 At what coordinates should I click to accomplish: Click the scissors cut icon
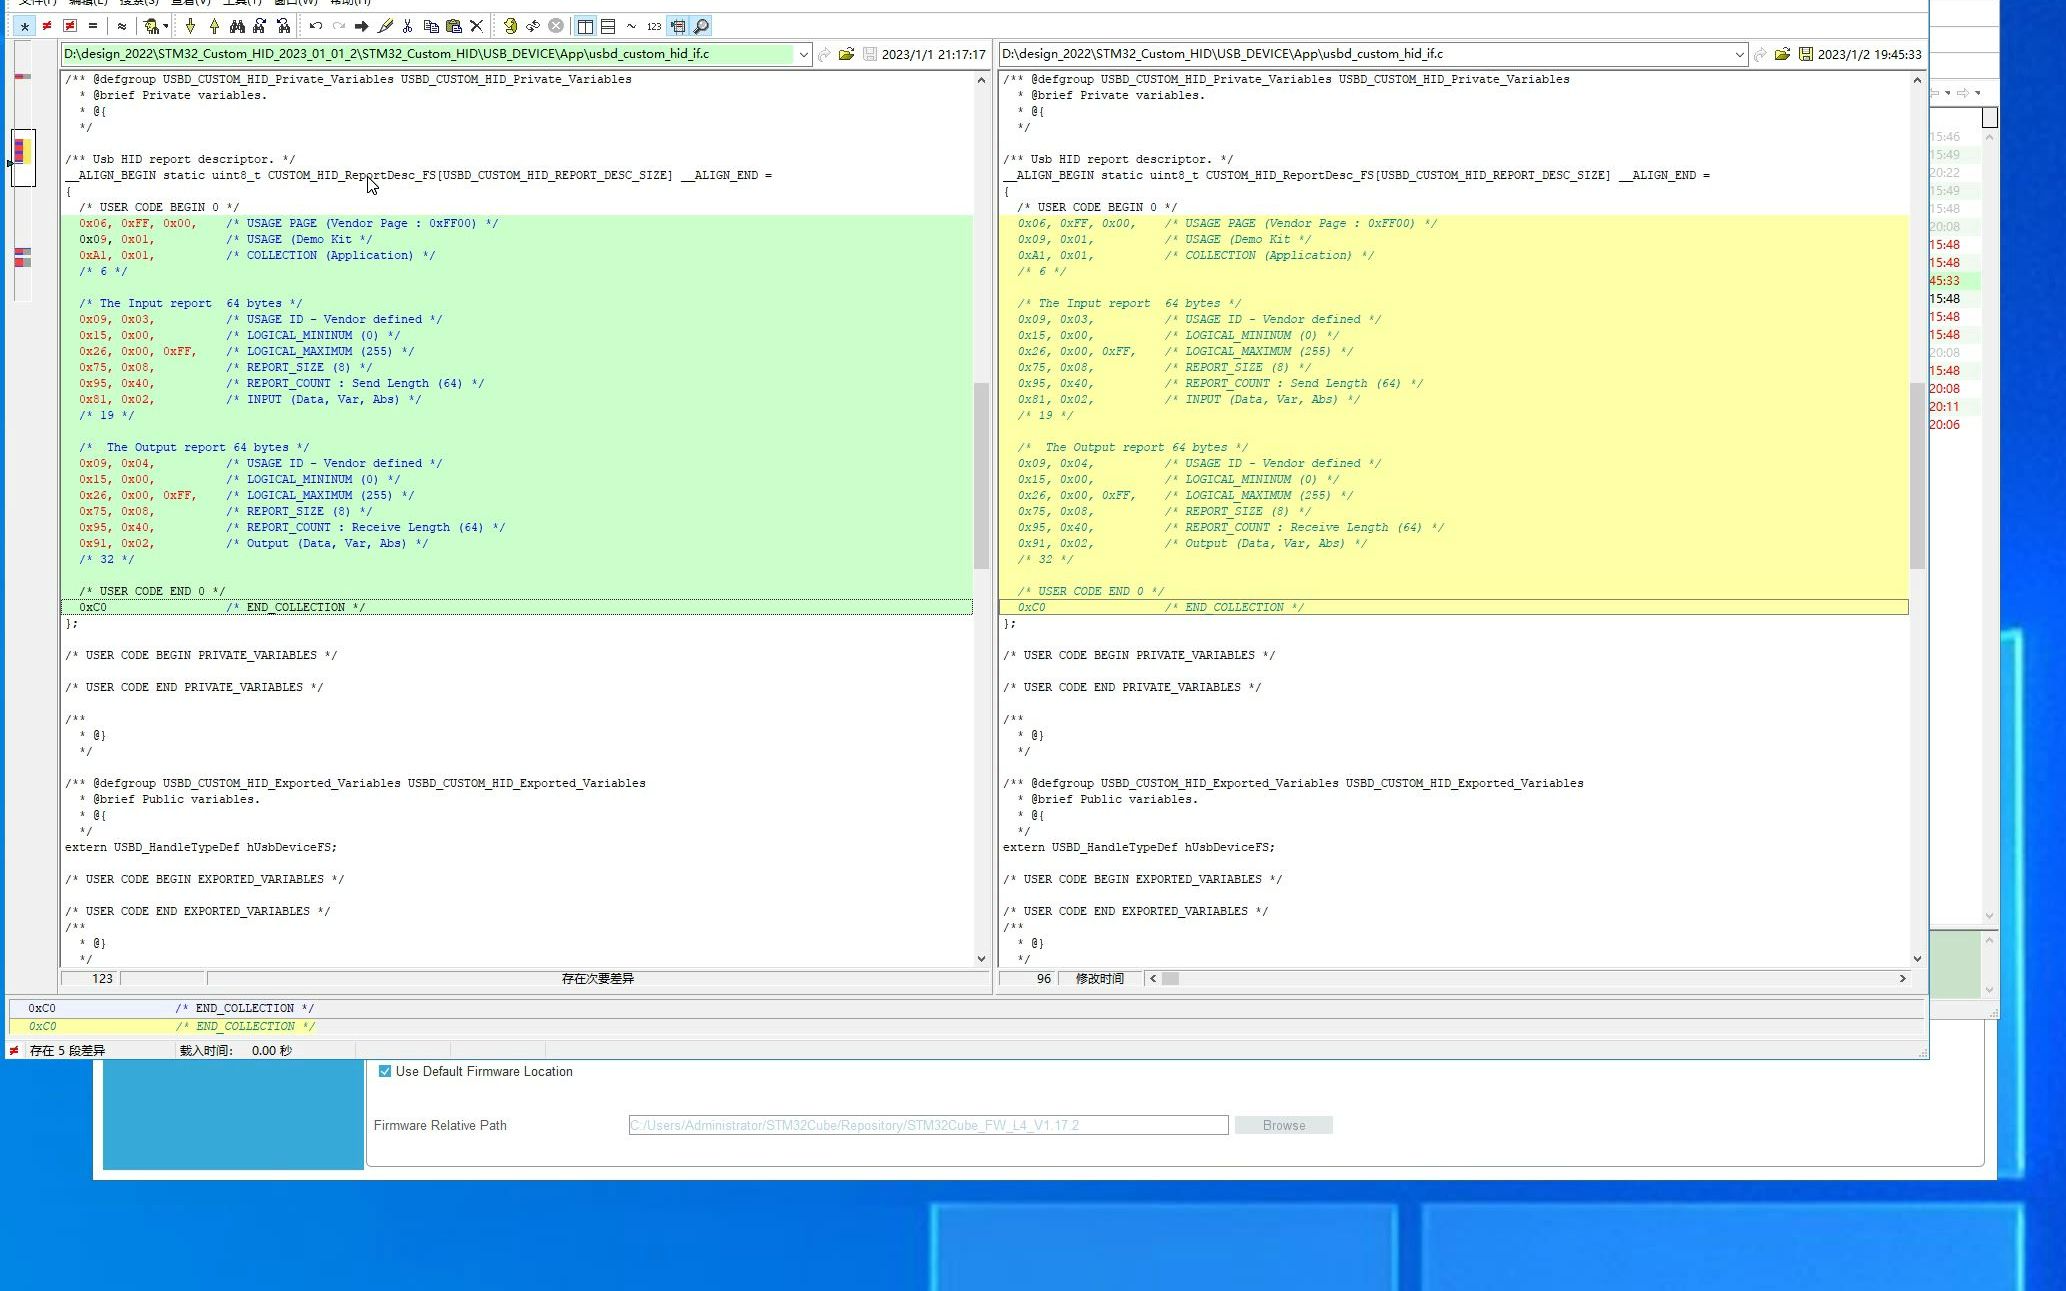(x=407, y=26)
